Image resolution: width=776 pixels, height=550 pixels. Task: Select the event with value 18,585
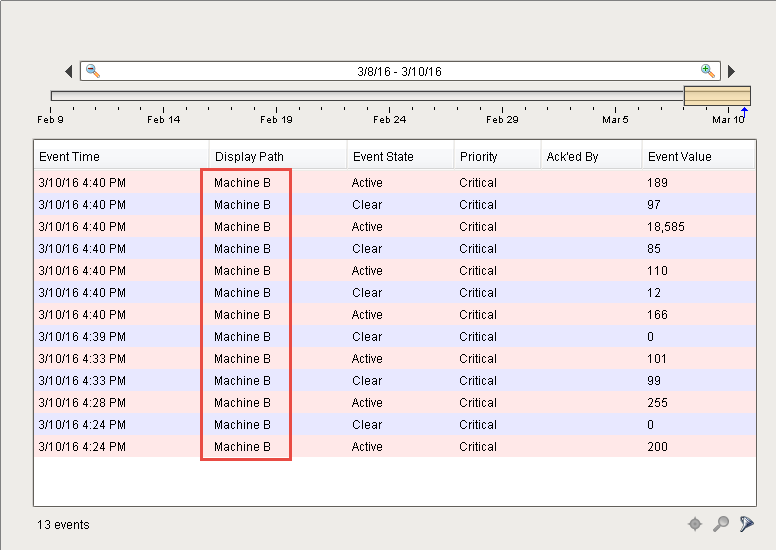coord(395,227)
